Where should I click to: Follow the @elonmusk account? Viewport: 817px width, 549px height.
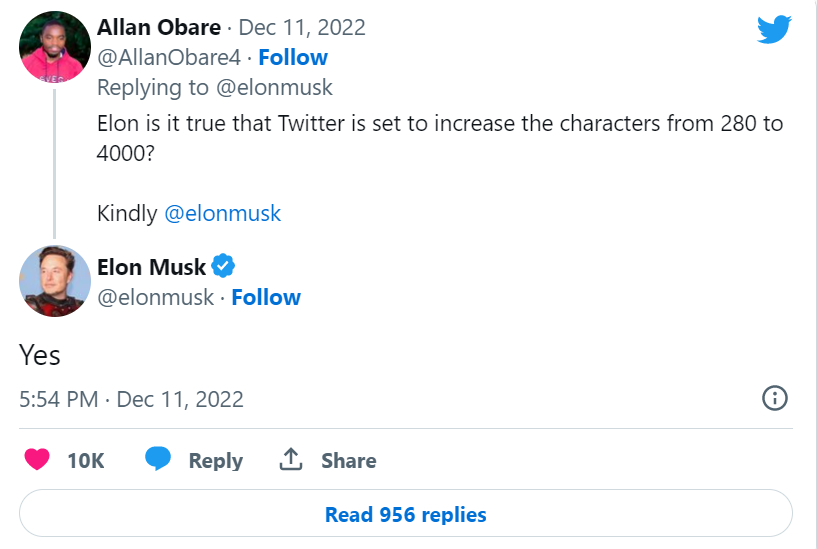tap(266, 297)
